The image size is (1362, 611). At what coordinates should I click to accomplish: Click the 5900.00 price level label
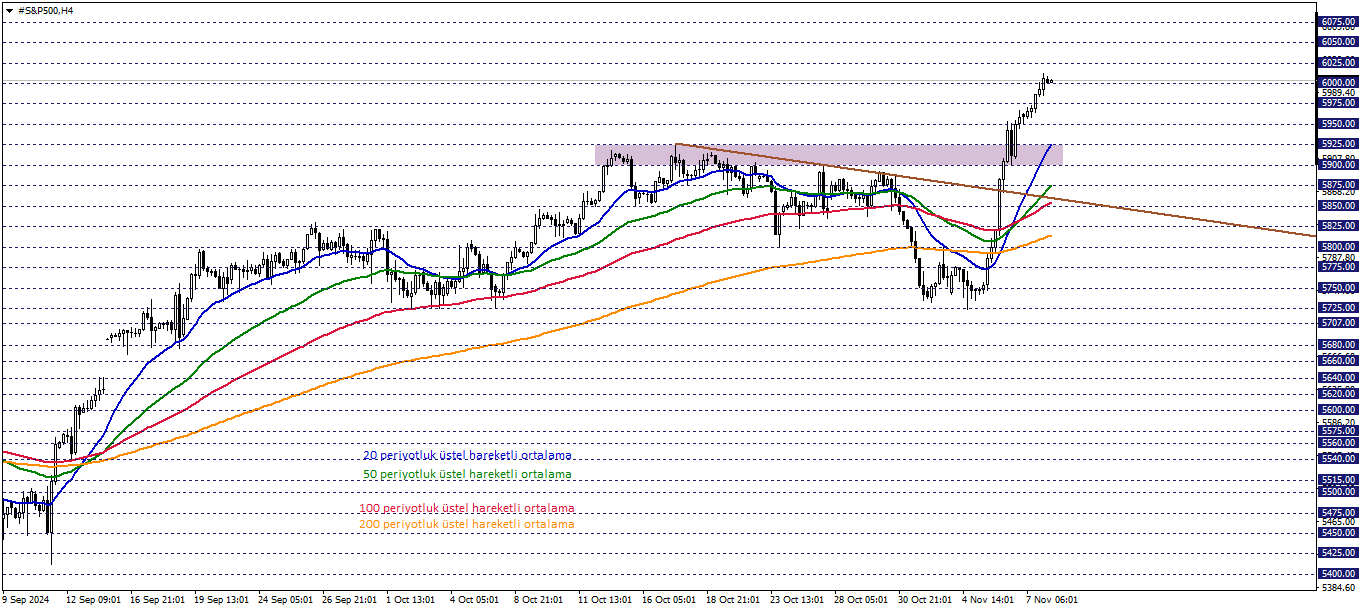coord(1338,164)
